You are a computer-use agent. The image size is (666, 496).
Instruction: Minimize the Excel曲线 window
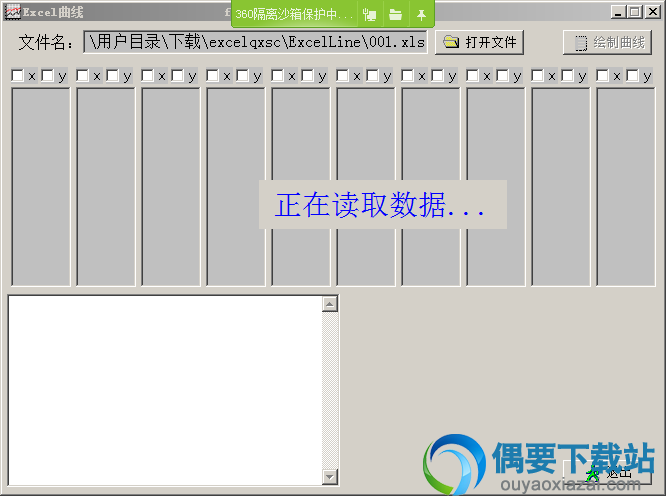click(618, 12)
